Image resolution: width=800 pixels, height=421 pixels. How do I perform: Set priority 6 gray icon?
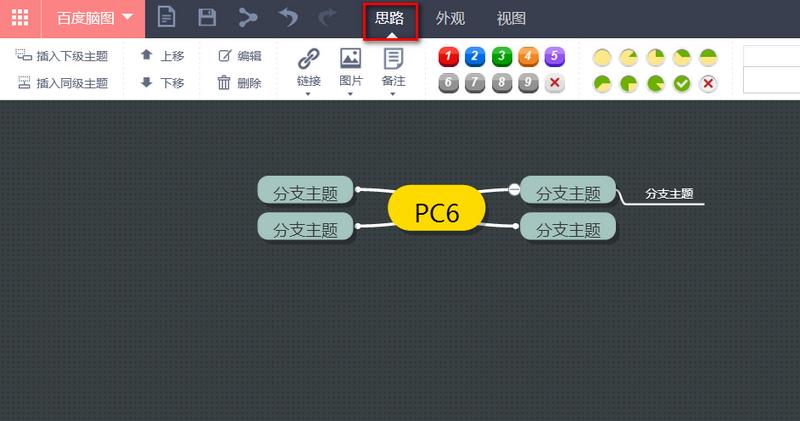(448, 83)
